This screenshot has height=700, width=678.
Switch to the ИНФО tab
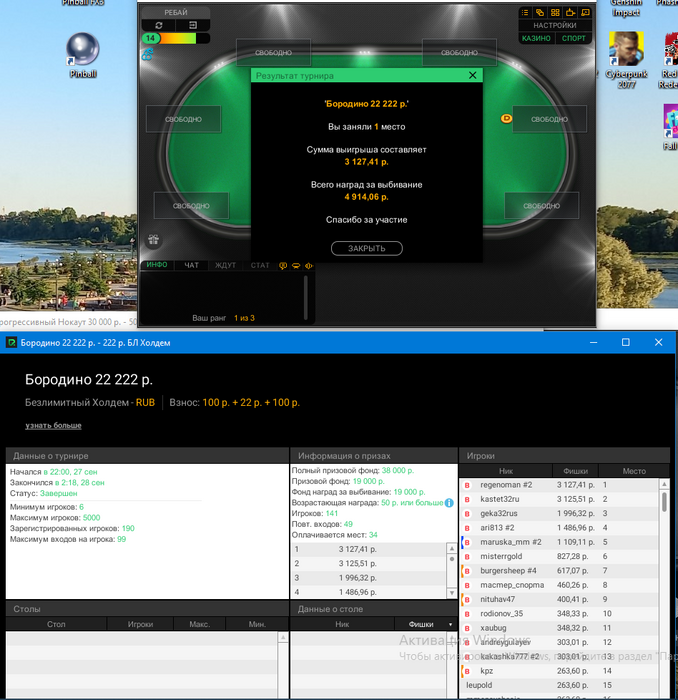click(x=157, y=265)
